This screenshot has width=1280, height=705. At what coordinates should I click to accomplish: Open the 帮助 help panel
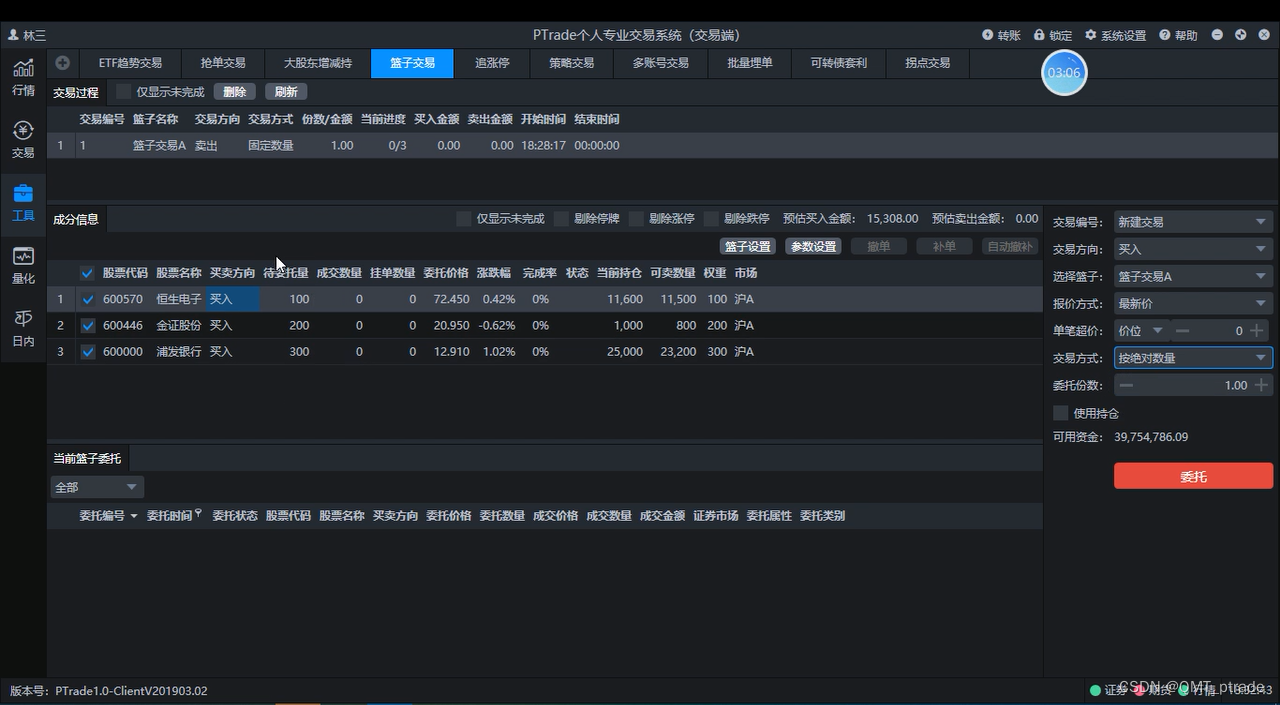pyautogui.click(x=1177, y=34)
